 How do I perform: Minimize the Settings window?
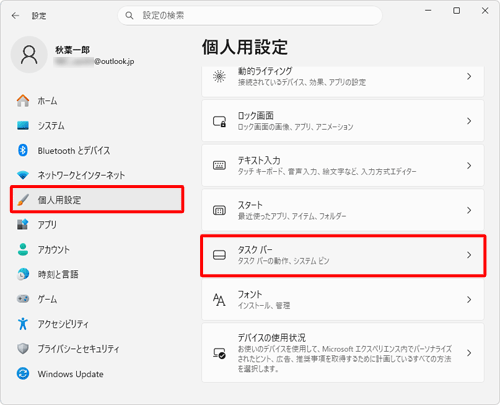428,11
